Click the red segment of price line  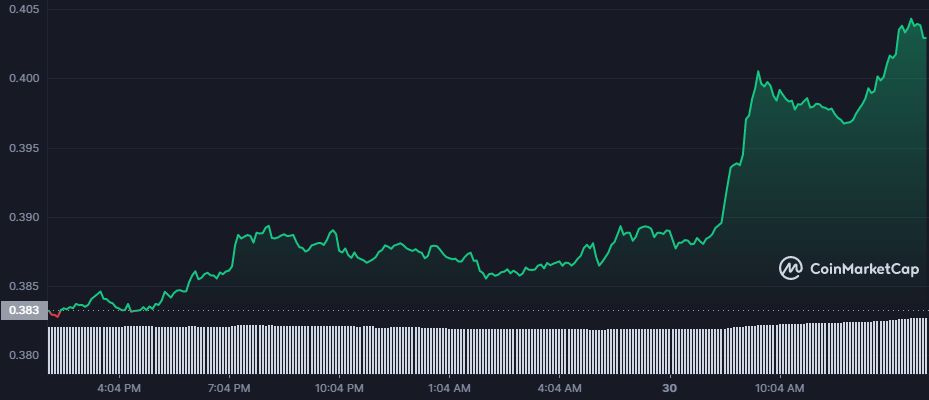(55, 315)
